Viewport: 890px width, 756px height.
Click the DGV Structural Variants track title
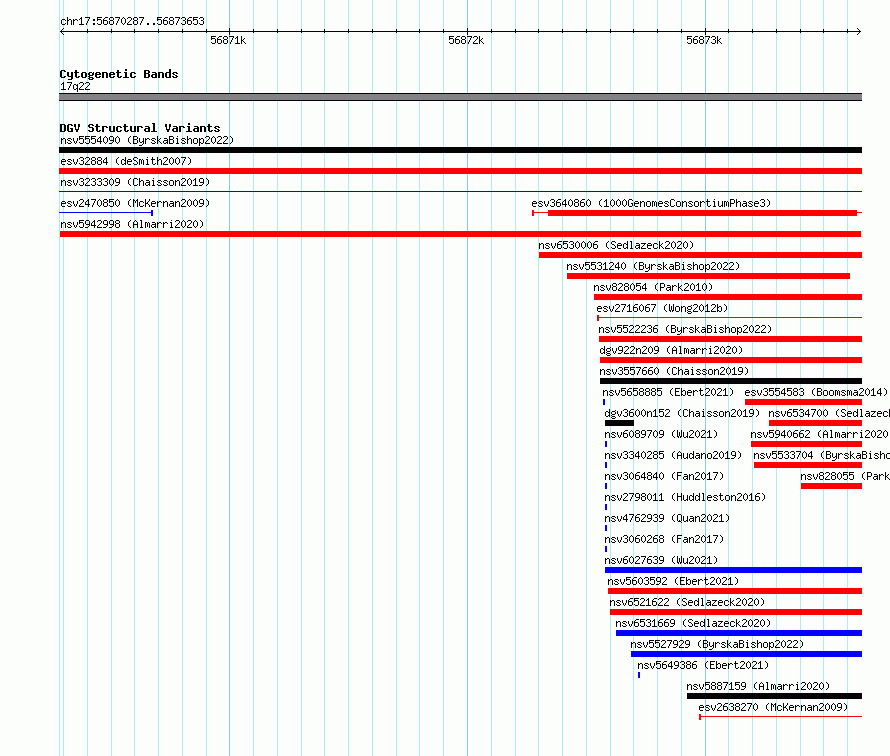click(140, 128)
